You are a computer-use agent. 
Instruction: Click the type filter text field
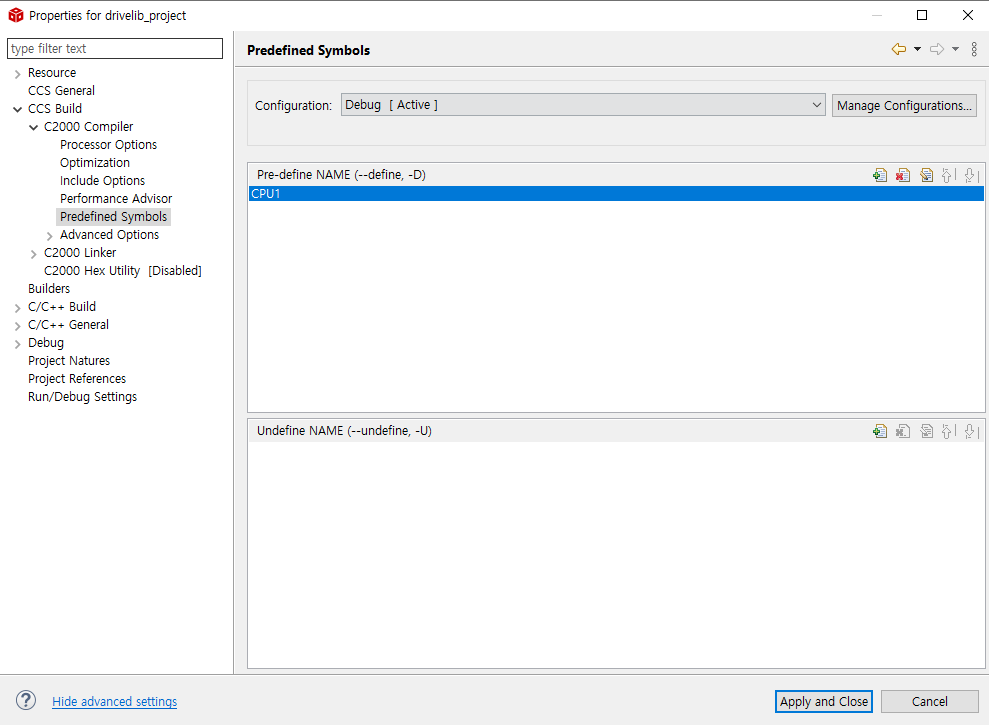tap(114, 48)
